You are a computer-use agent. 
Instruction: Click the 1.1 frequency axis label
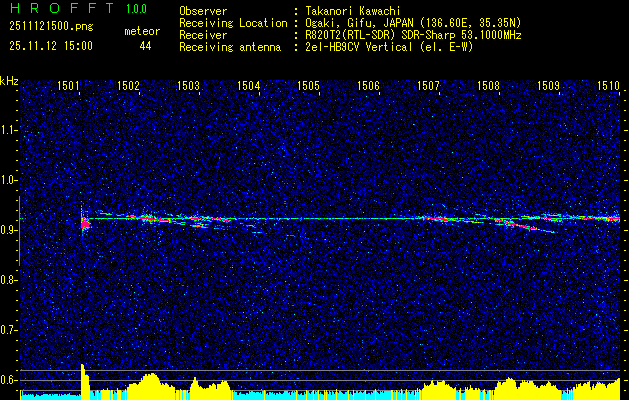[8, 130]
